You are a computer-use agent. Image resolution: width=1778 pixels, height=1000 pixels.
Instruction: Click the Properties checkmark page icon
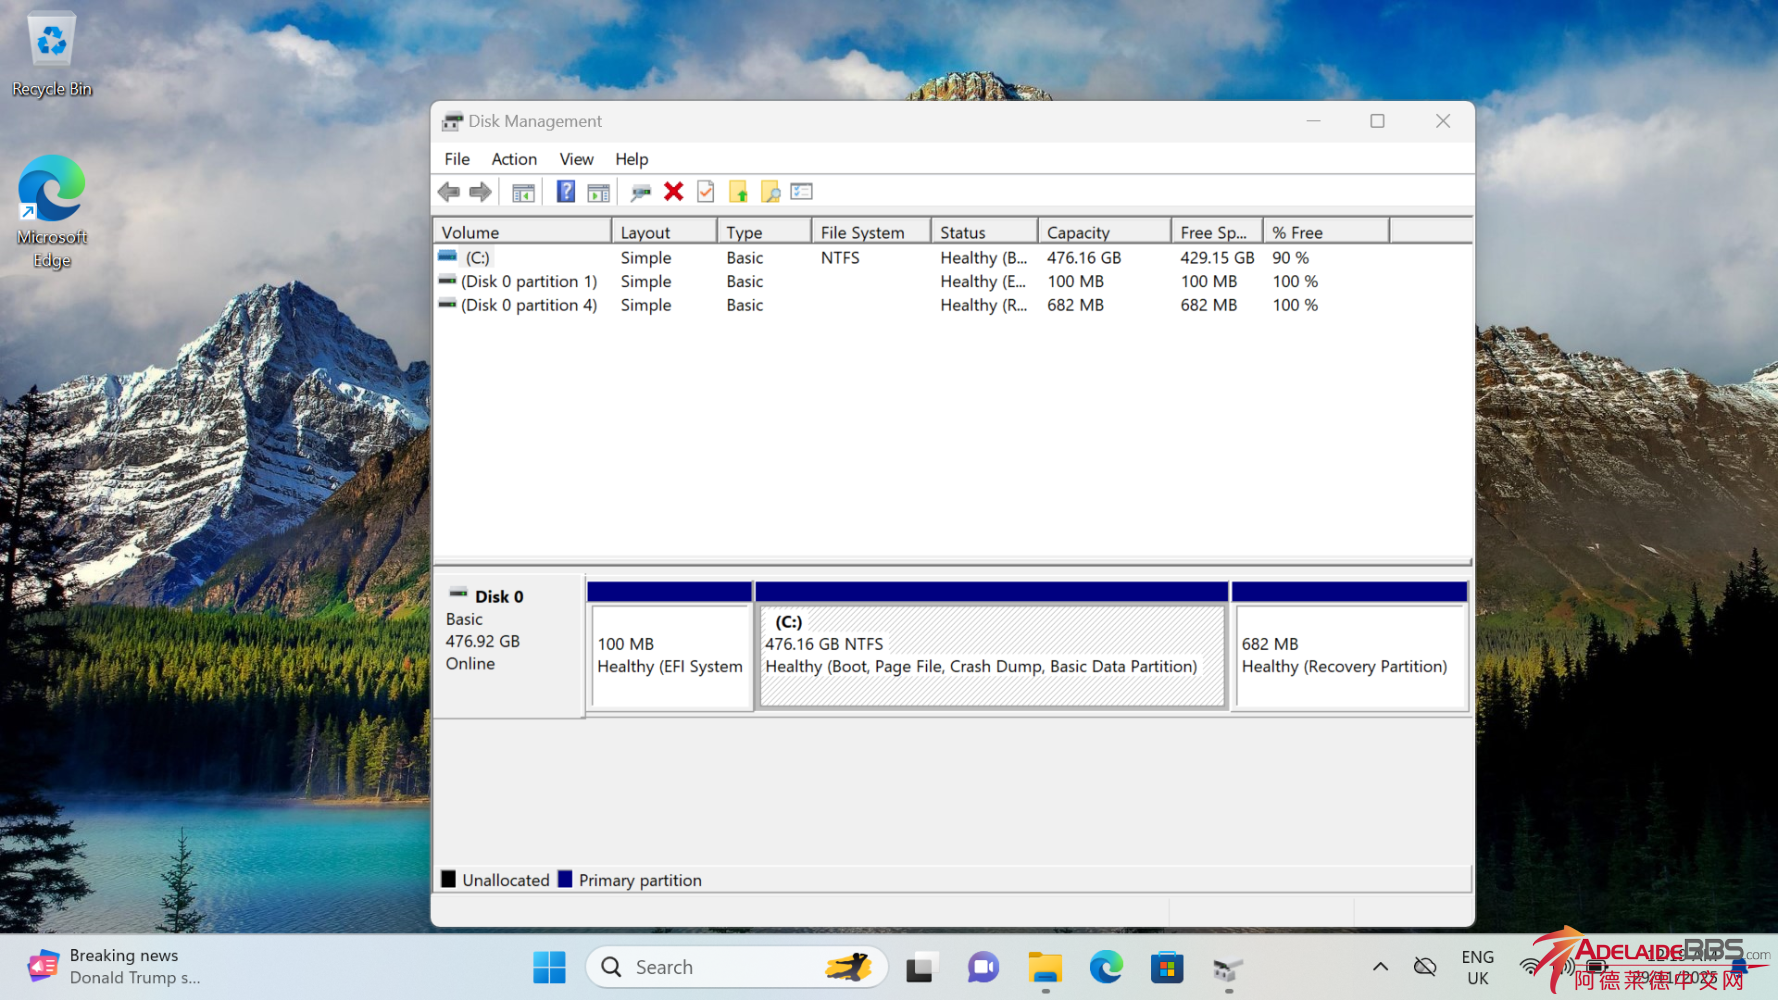coord(706,192)
